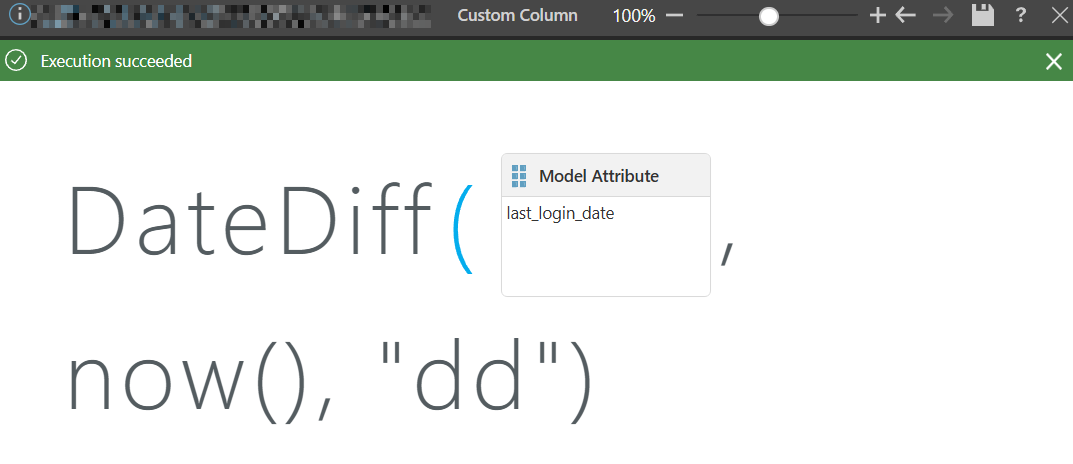Click the DateDiff function name
The width and height of the screenshot is (1073, 464).
pos(248,223)
